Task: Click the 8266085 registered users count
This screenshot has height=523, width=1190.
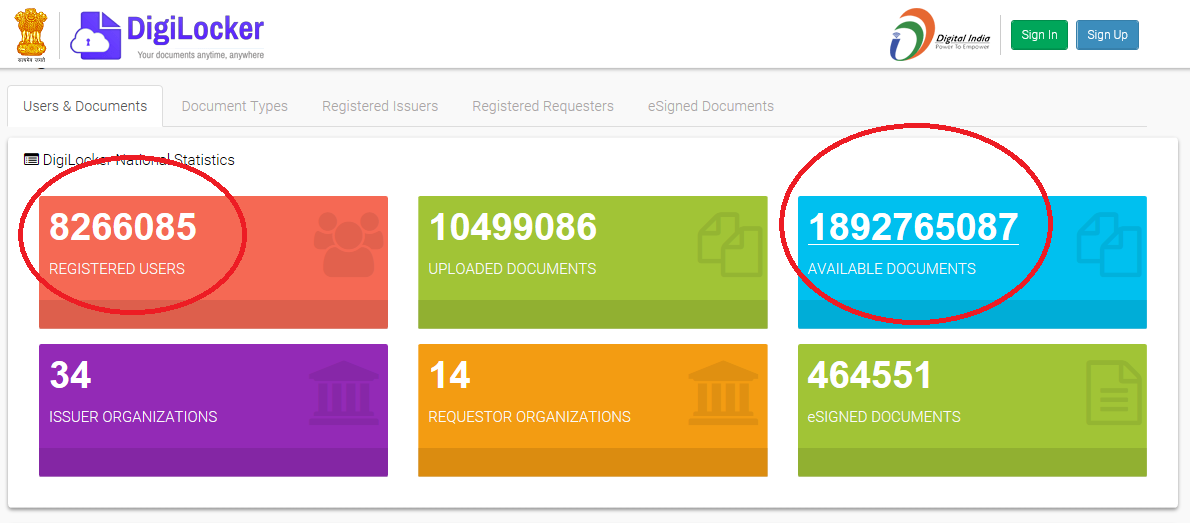Action: click(123, 227)
